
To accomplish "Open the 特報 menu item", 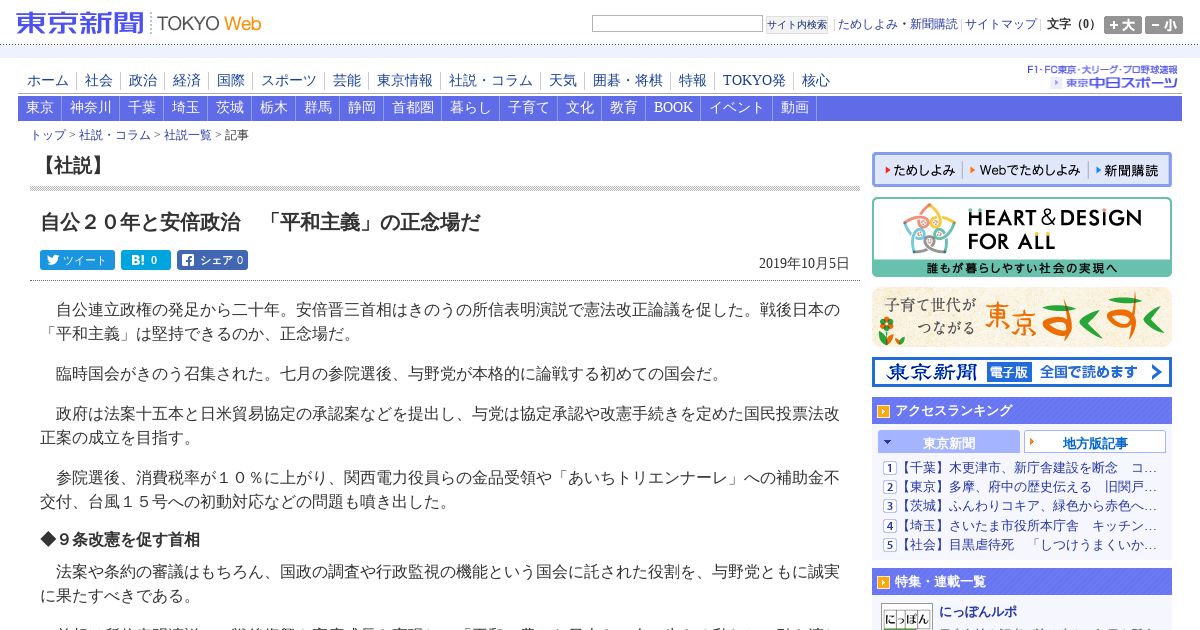I will [693, 80].
